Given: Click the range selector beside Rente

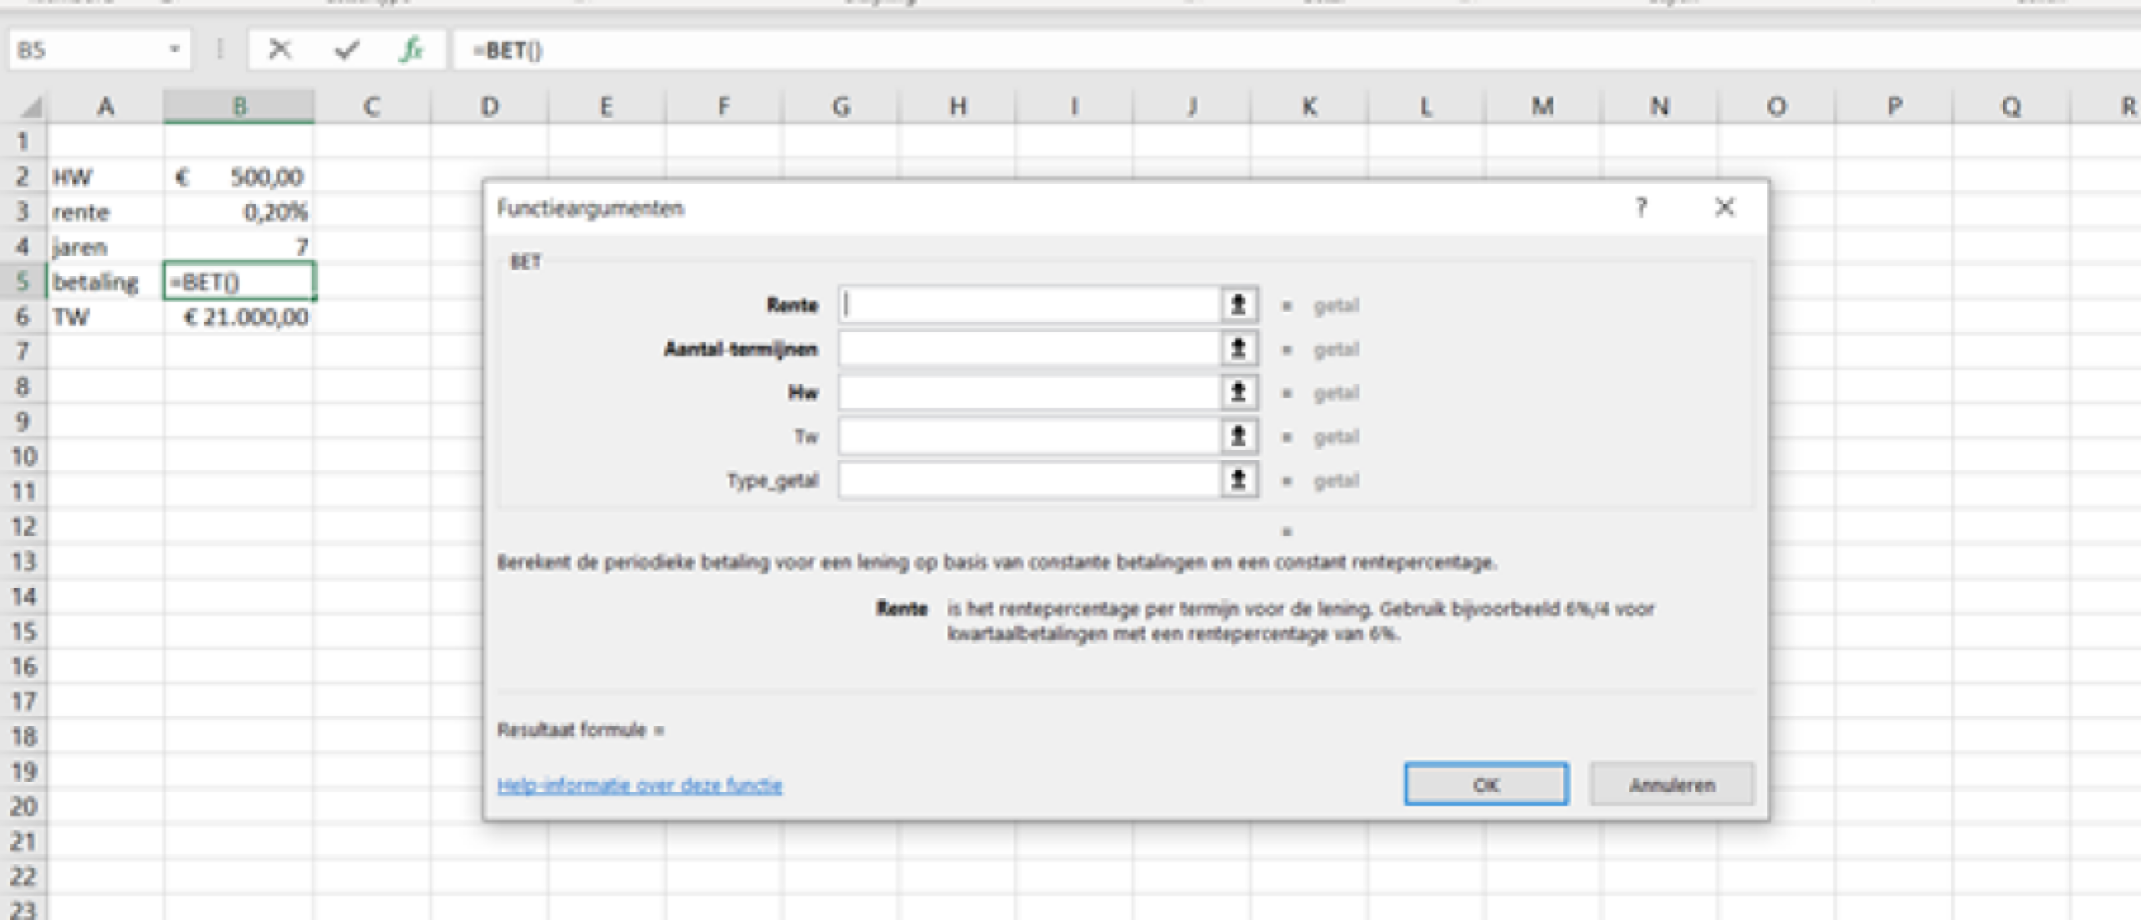Looking at the screenshot, I should point(1238,304).
